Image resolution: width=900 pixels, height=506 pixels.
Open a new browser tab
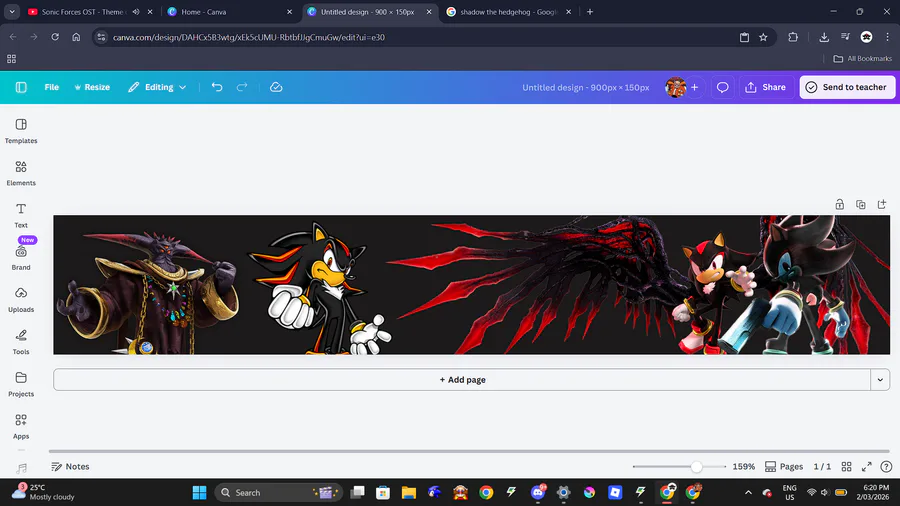tap(589, 11)
